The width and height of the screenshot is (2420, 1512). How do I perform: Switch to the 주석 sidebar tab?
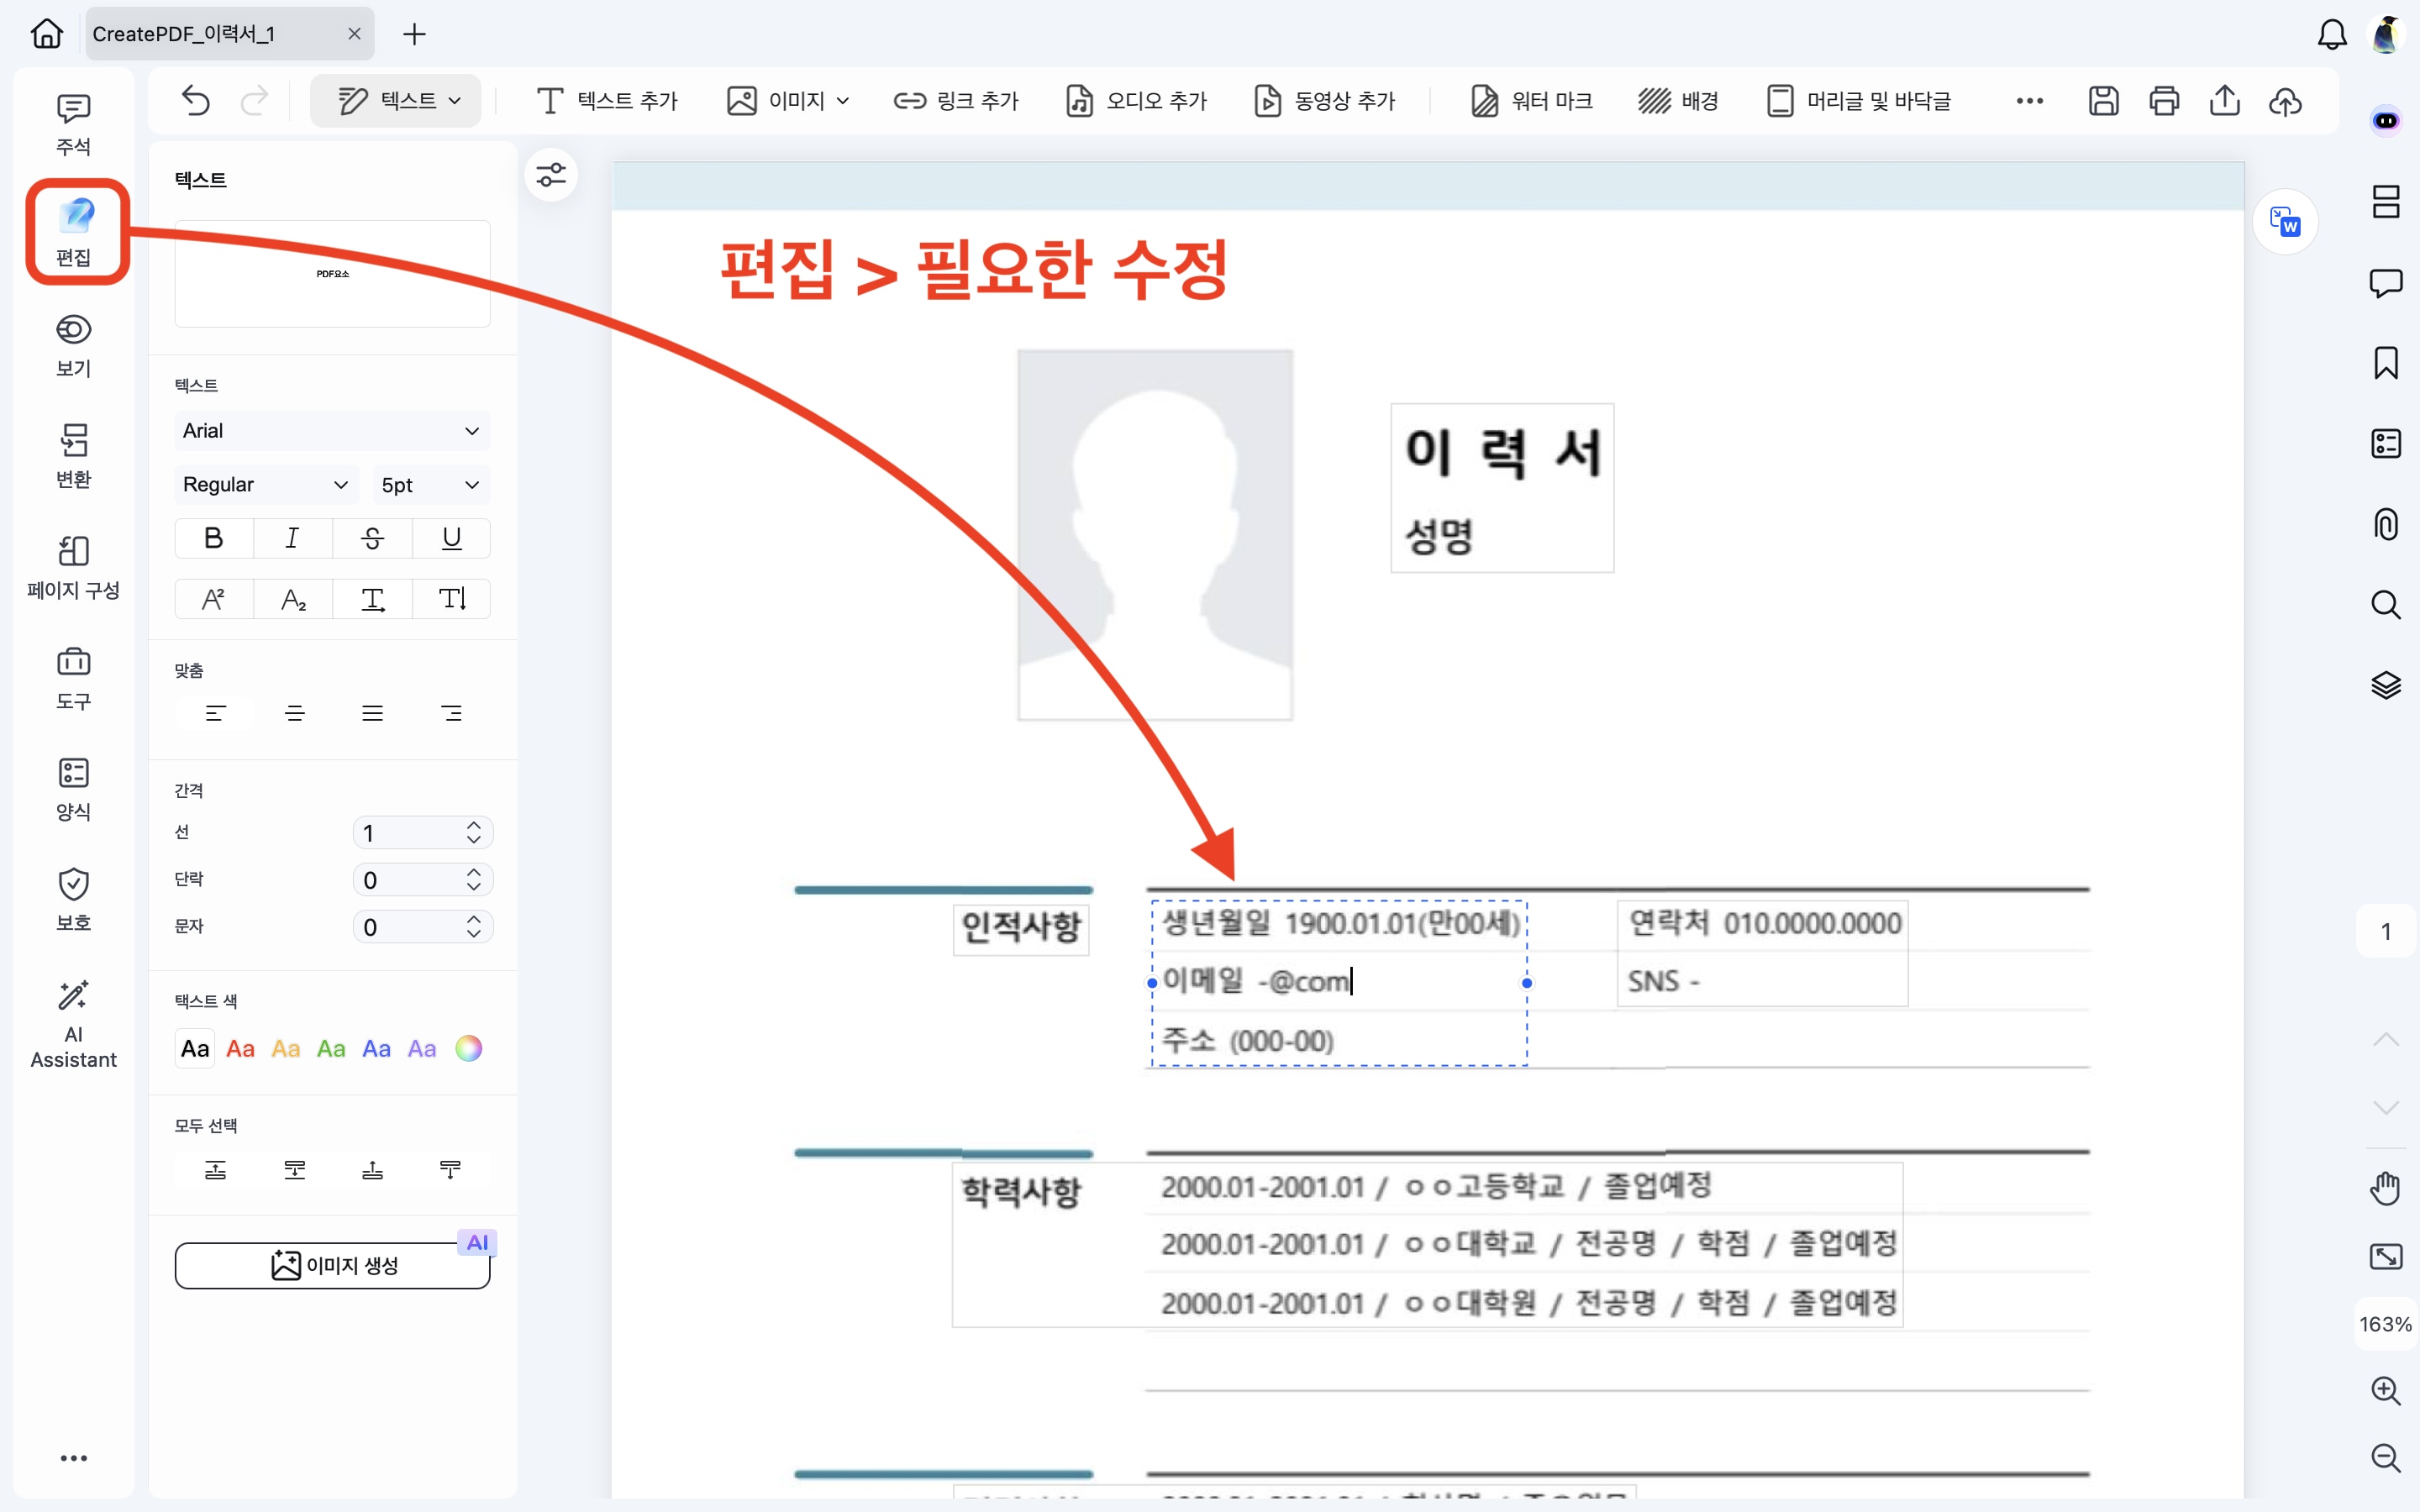point(73,125)
